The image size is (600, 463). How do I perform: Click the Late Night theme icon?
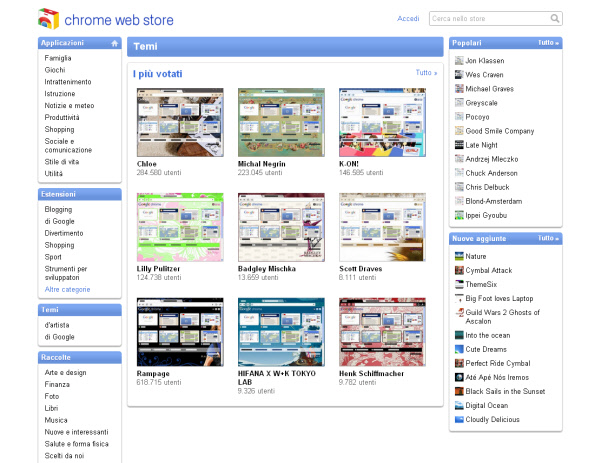tap(459, 145)
